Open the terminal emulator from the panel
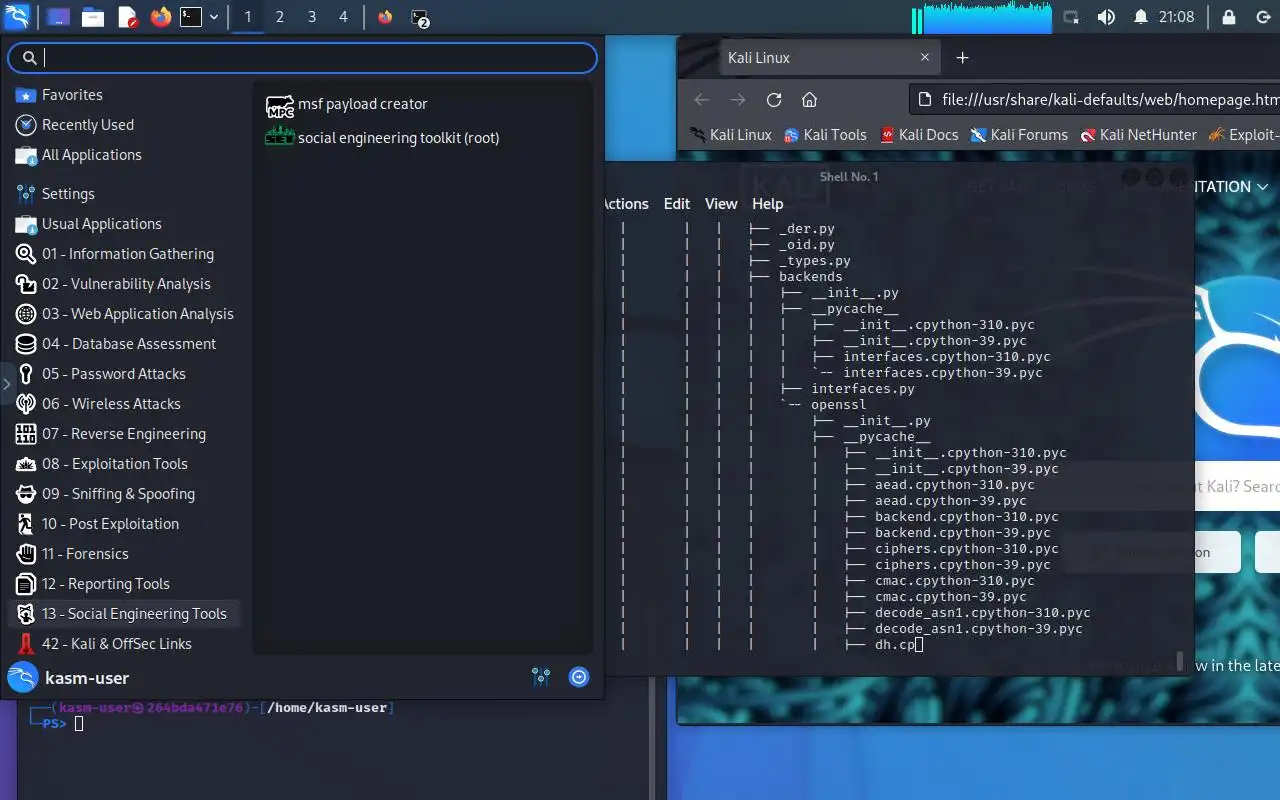Viewport: 1280px width, 800px height. tap(191, 17)
